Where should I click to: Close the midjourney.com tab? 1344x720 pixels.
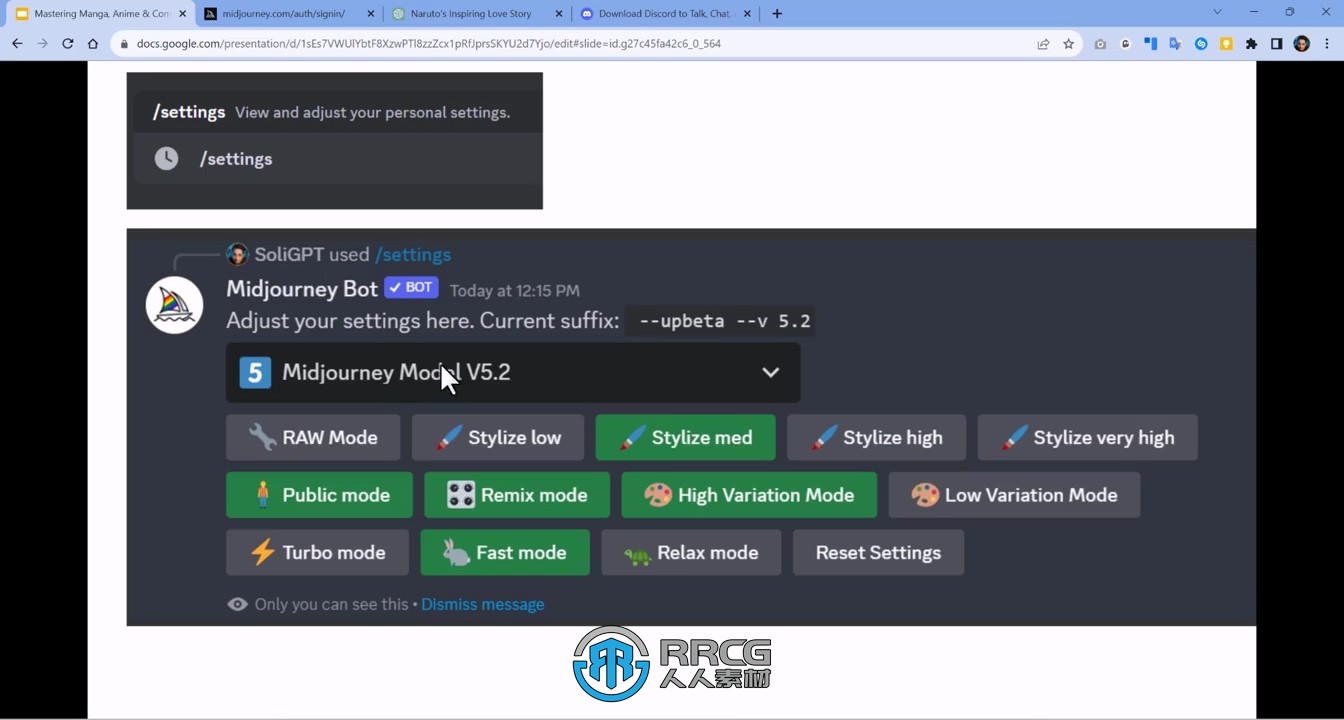(371, 14)
